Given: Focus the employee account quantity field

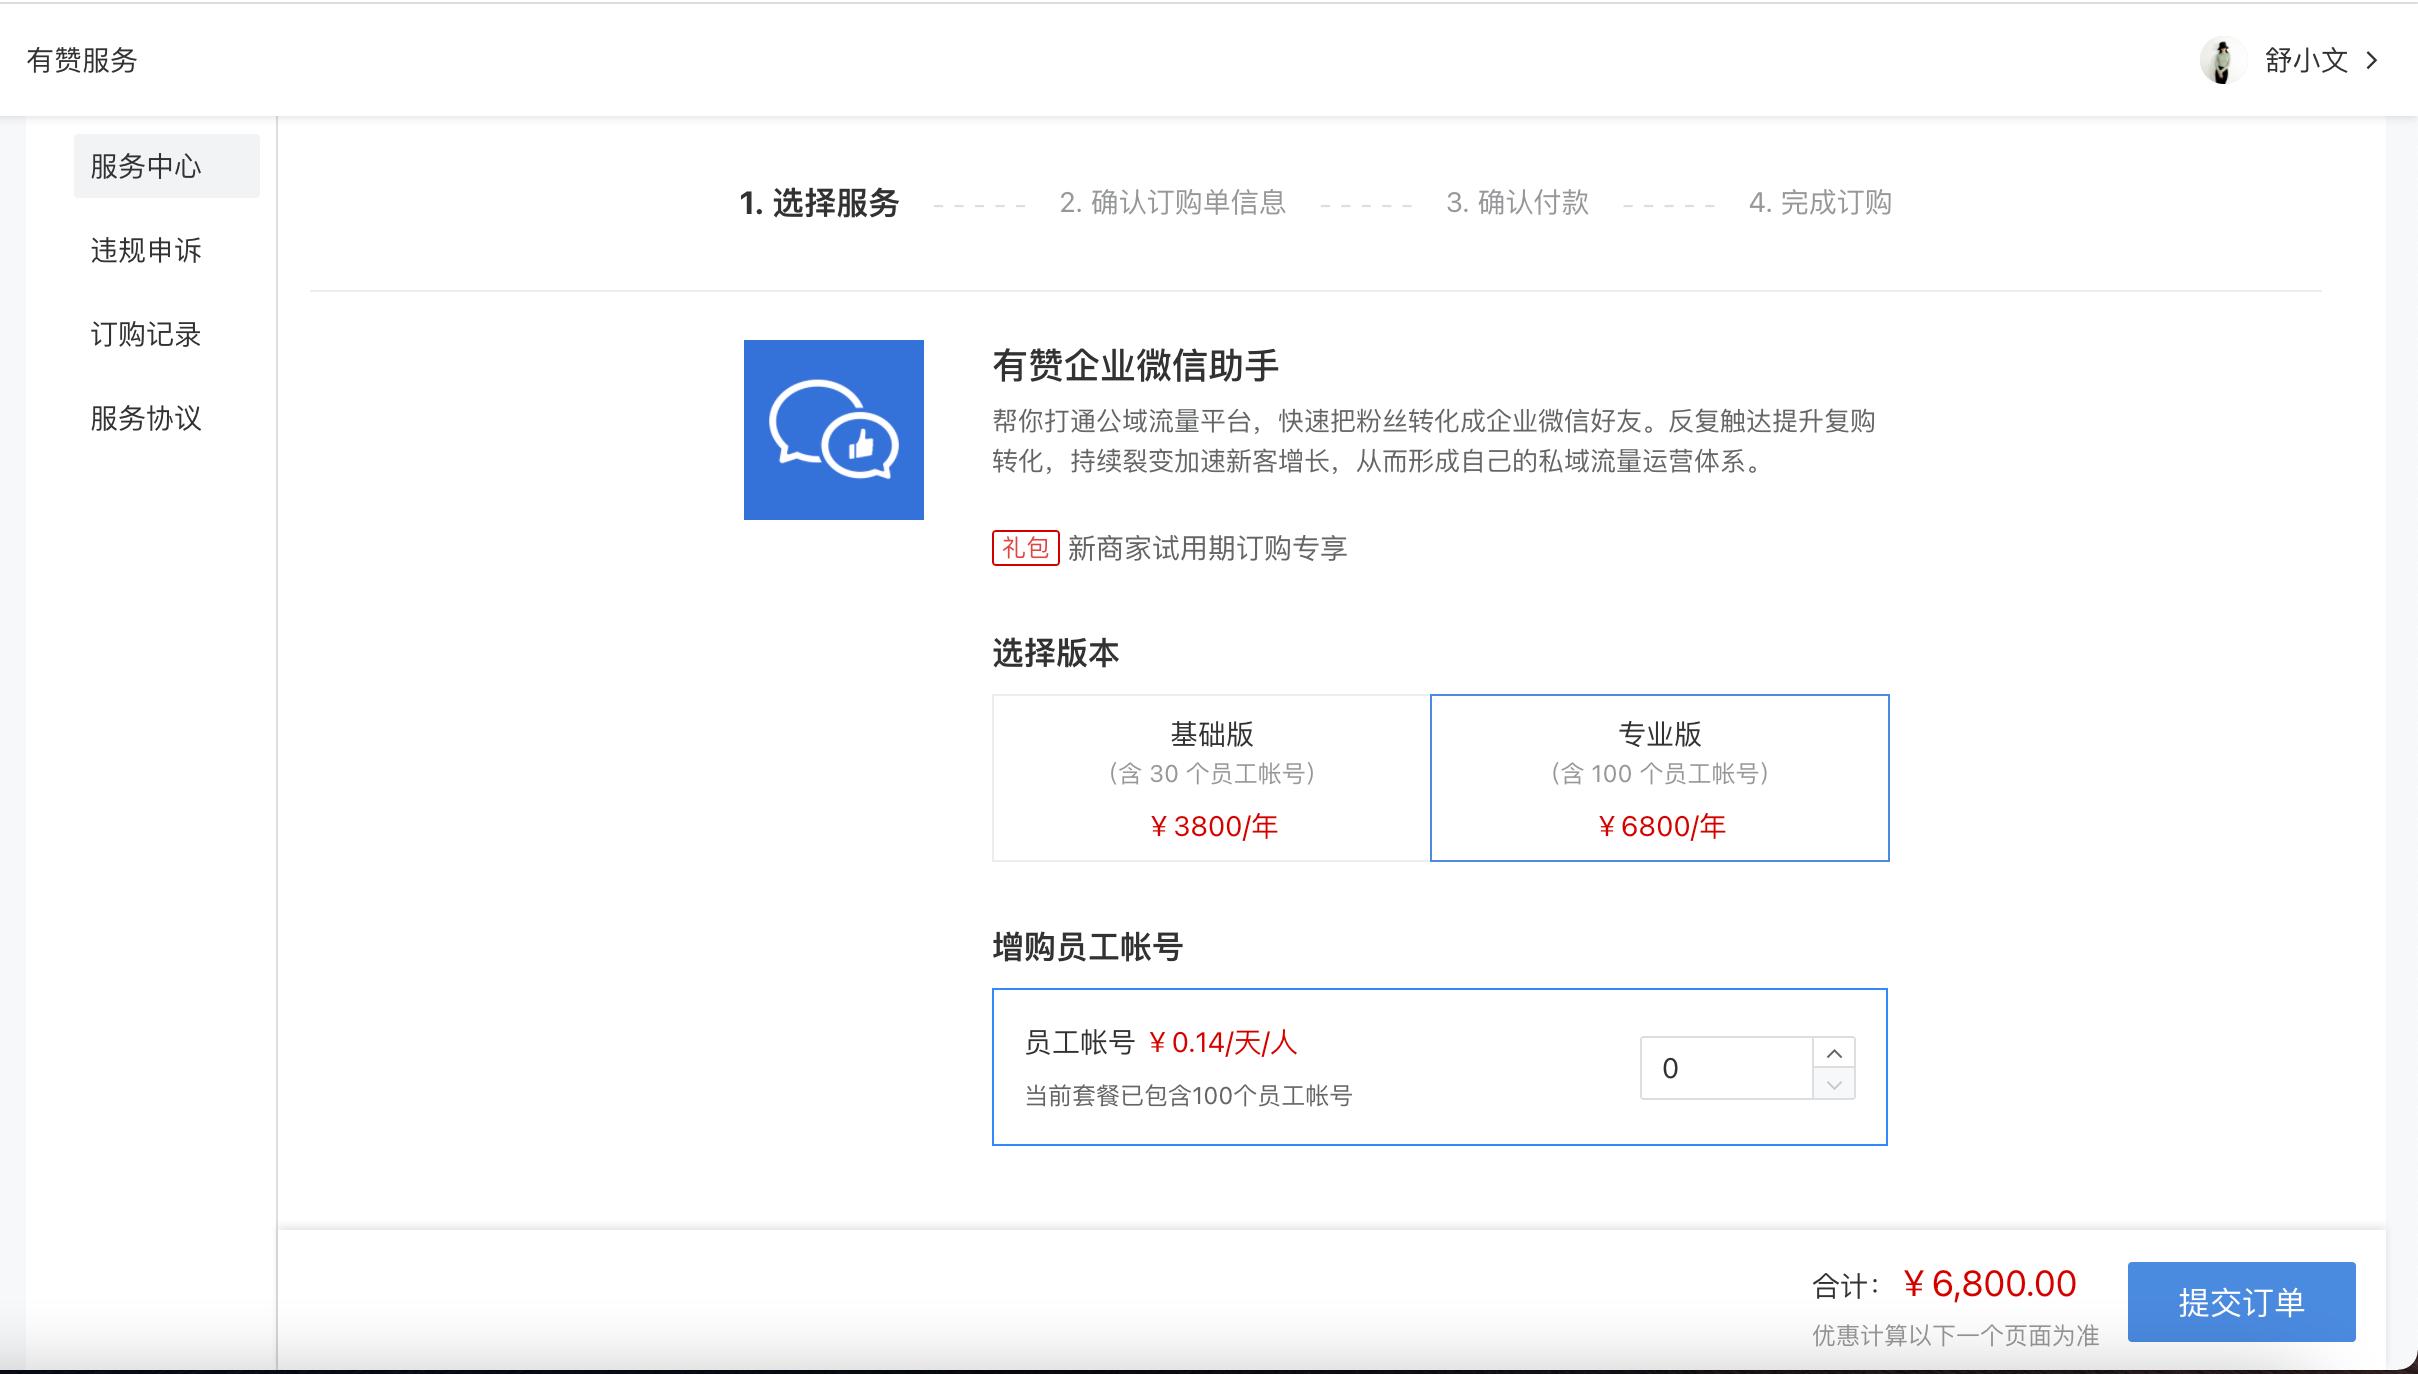Looking at the screenshot, I should [1727, 1068].
